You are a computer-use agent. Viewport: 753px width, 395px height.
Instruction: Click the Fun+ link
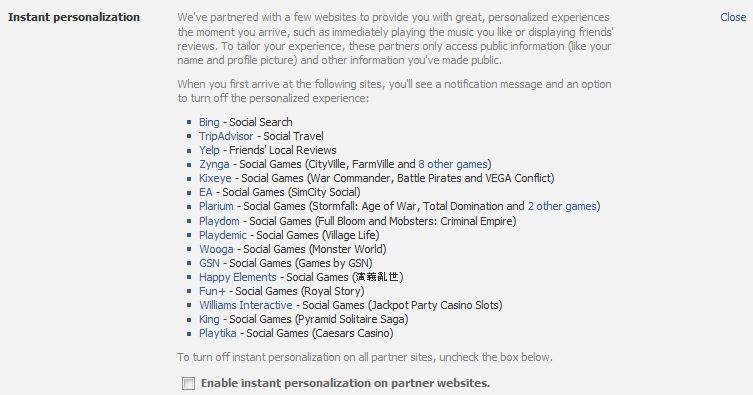212,291
